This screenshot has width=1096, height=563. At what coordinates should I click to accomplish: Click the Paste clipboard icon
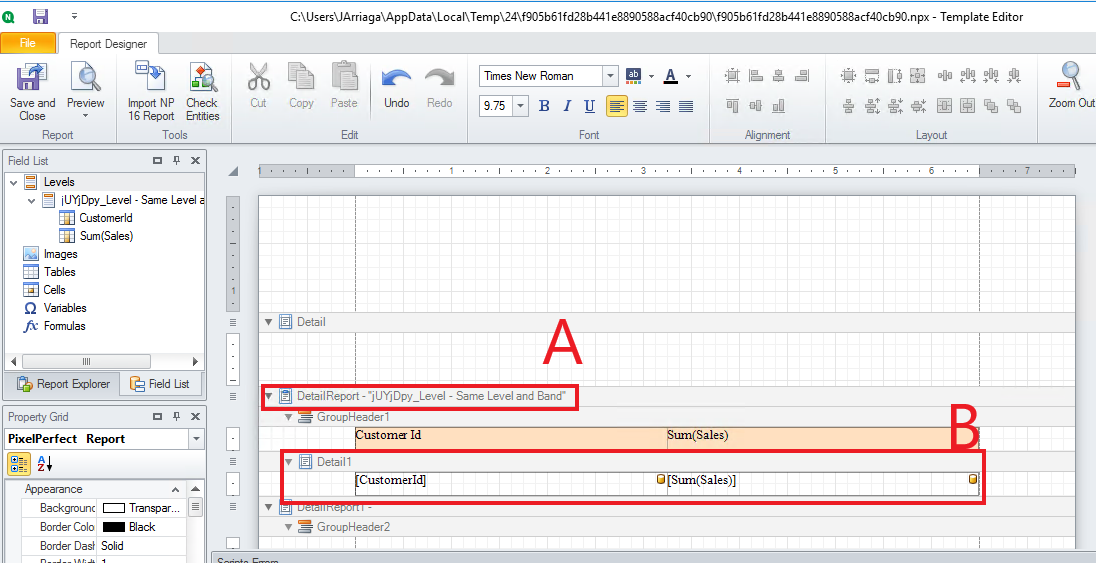[344, 76]
